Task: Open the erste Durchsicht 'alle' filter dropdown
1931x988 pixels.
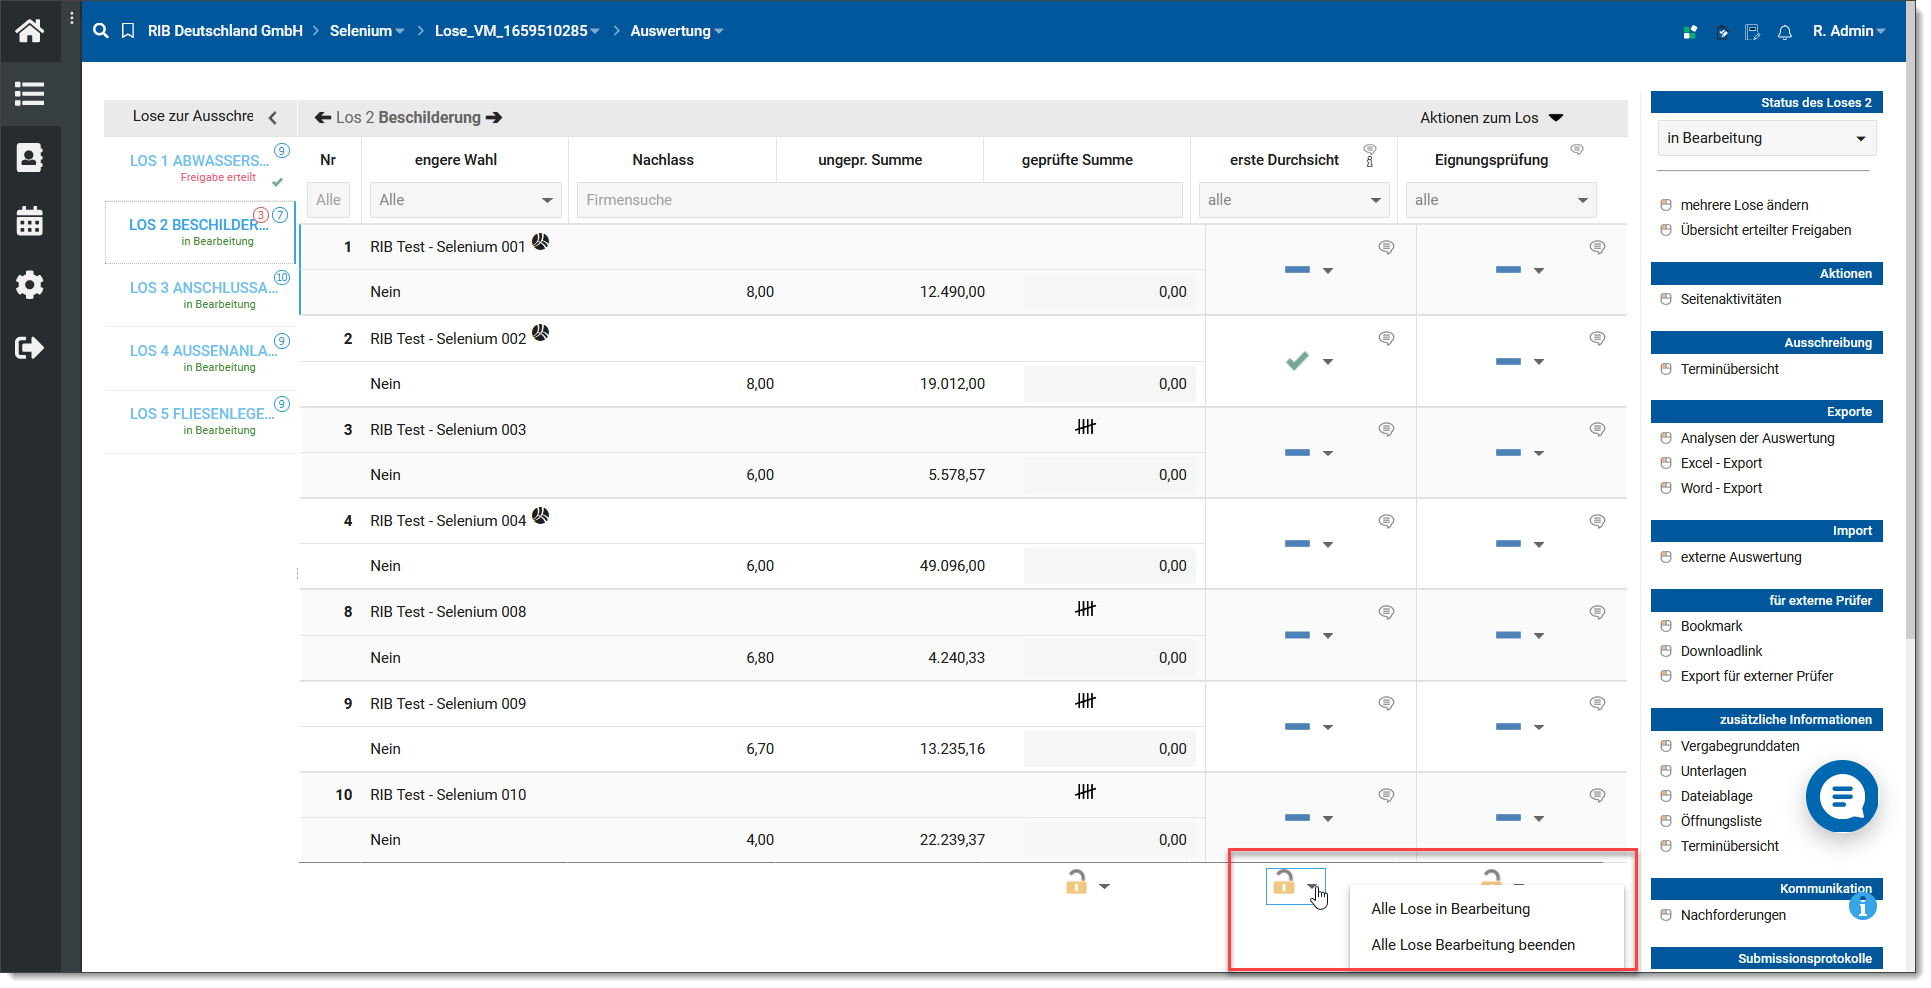Action: tap(1294, 200)
